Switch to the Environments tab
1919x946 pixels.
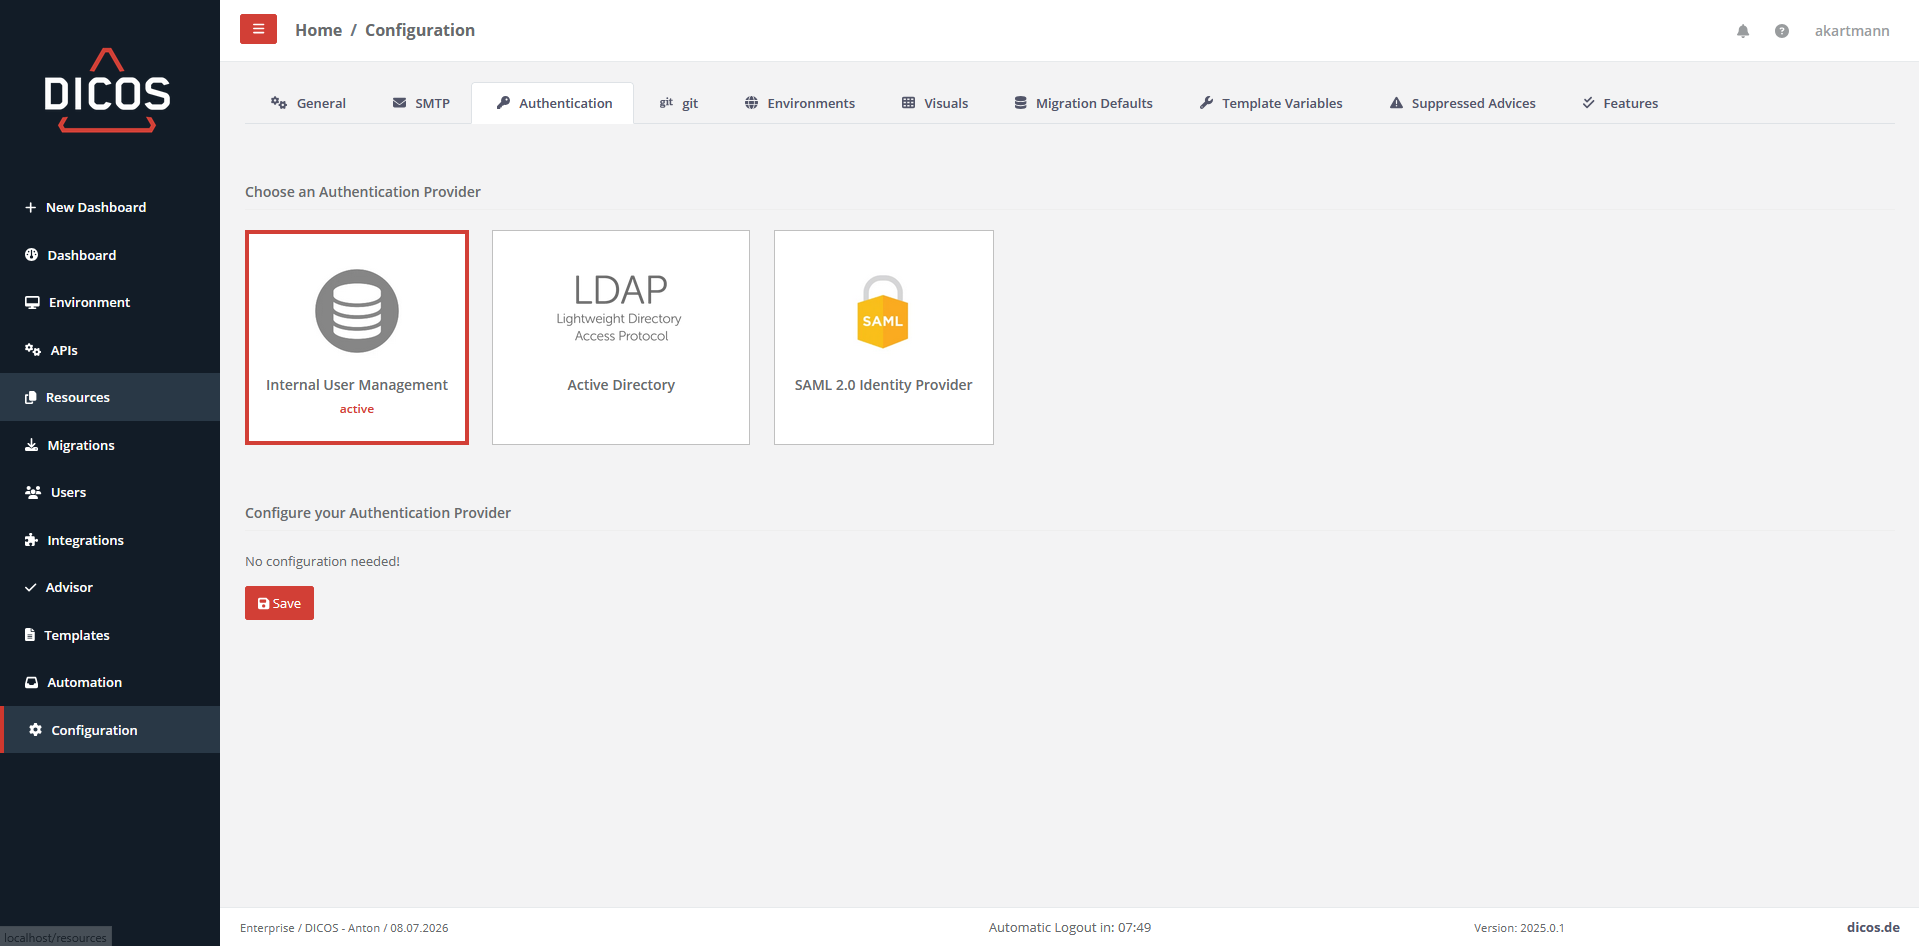800,103
